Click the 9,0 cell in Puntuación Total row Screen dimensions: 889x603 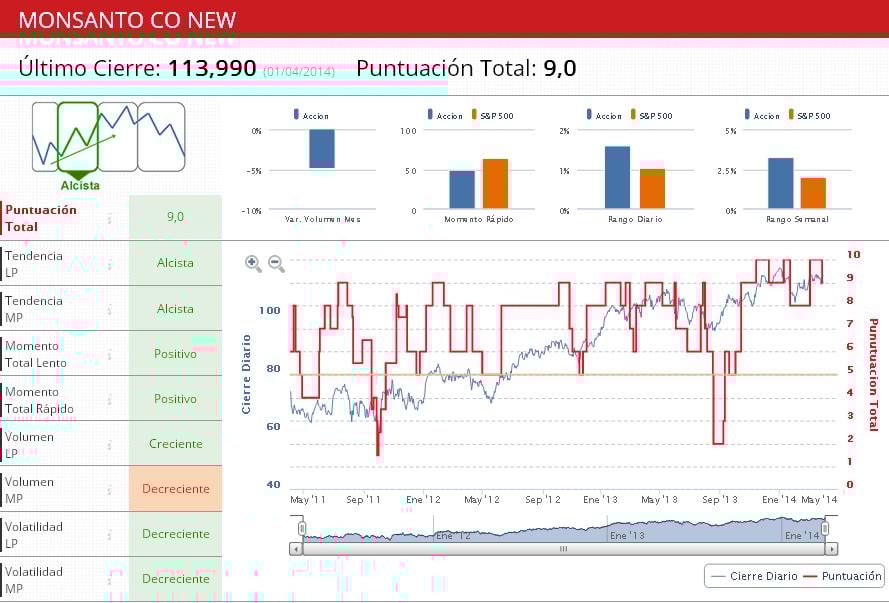coord(175,217)
